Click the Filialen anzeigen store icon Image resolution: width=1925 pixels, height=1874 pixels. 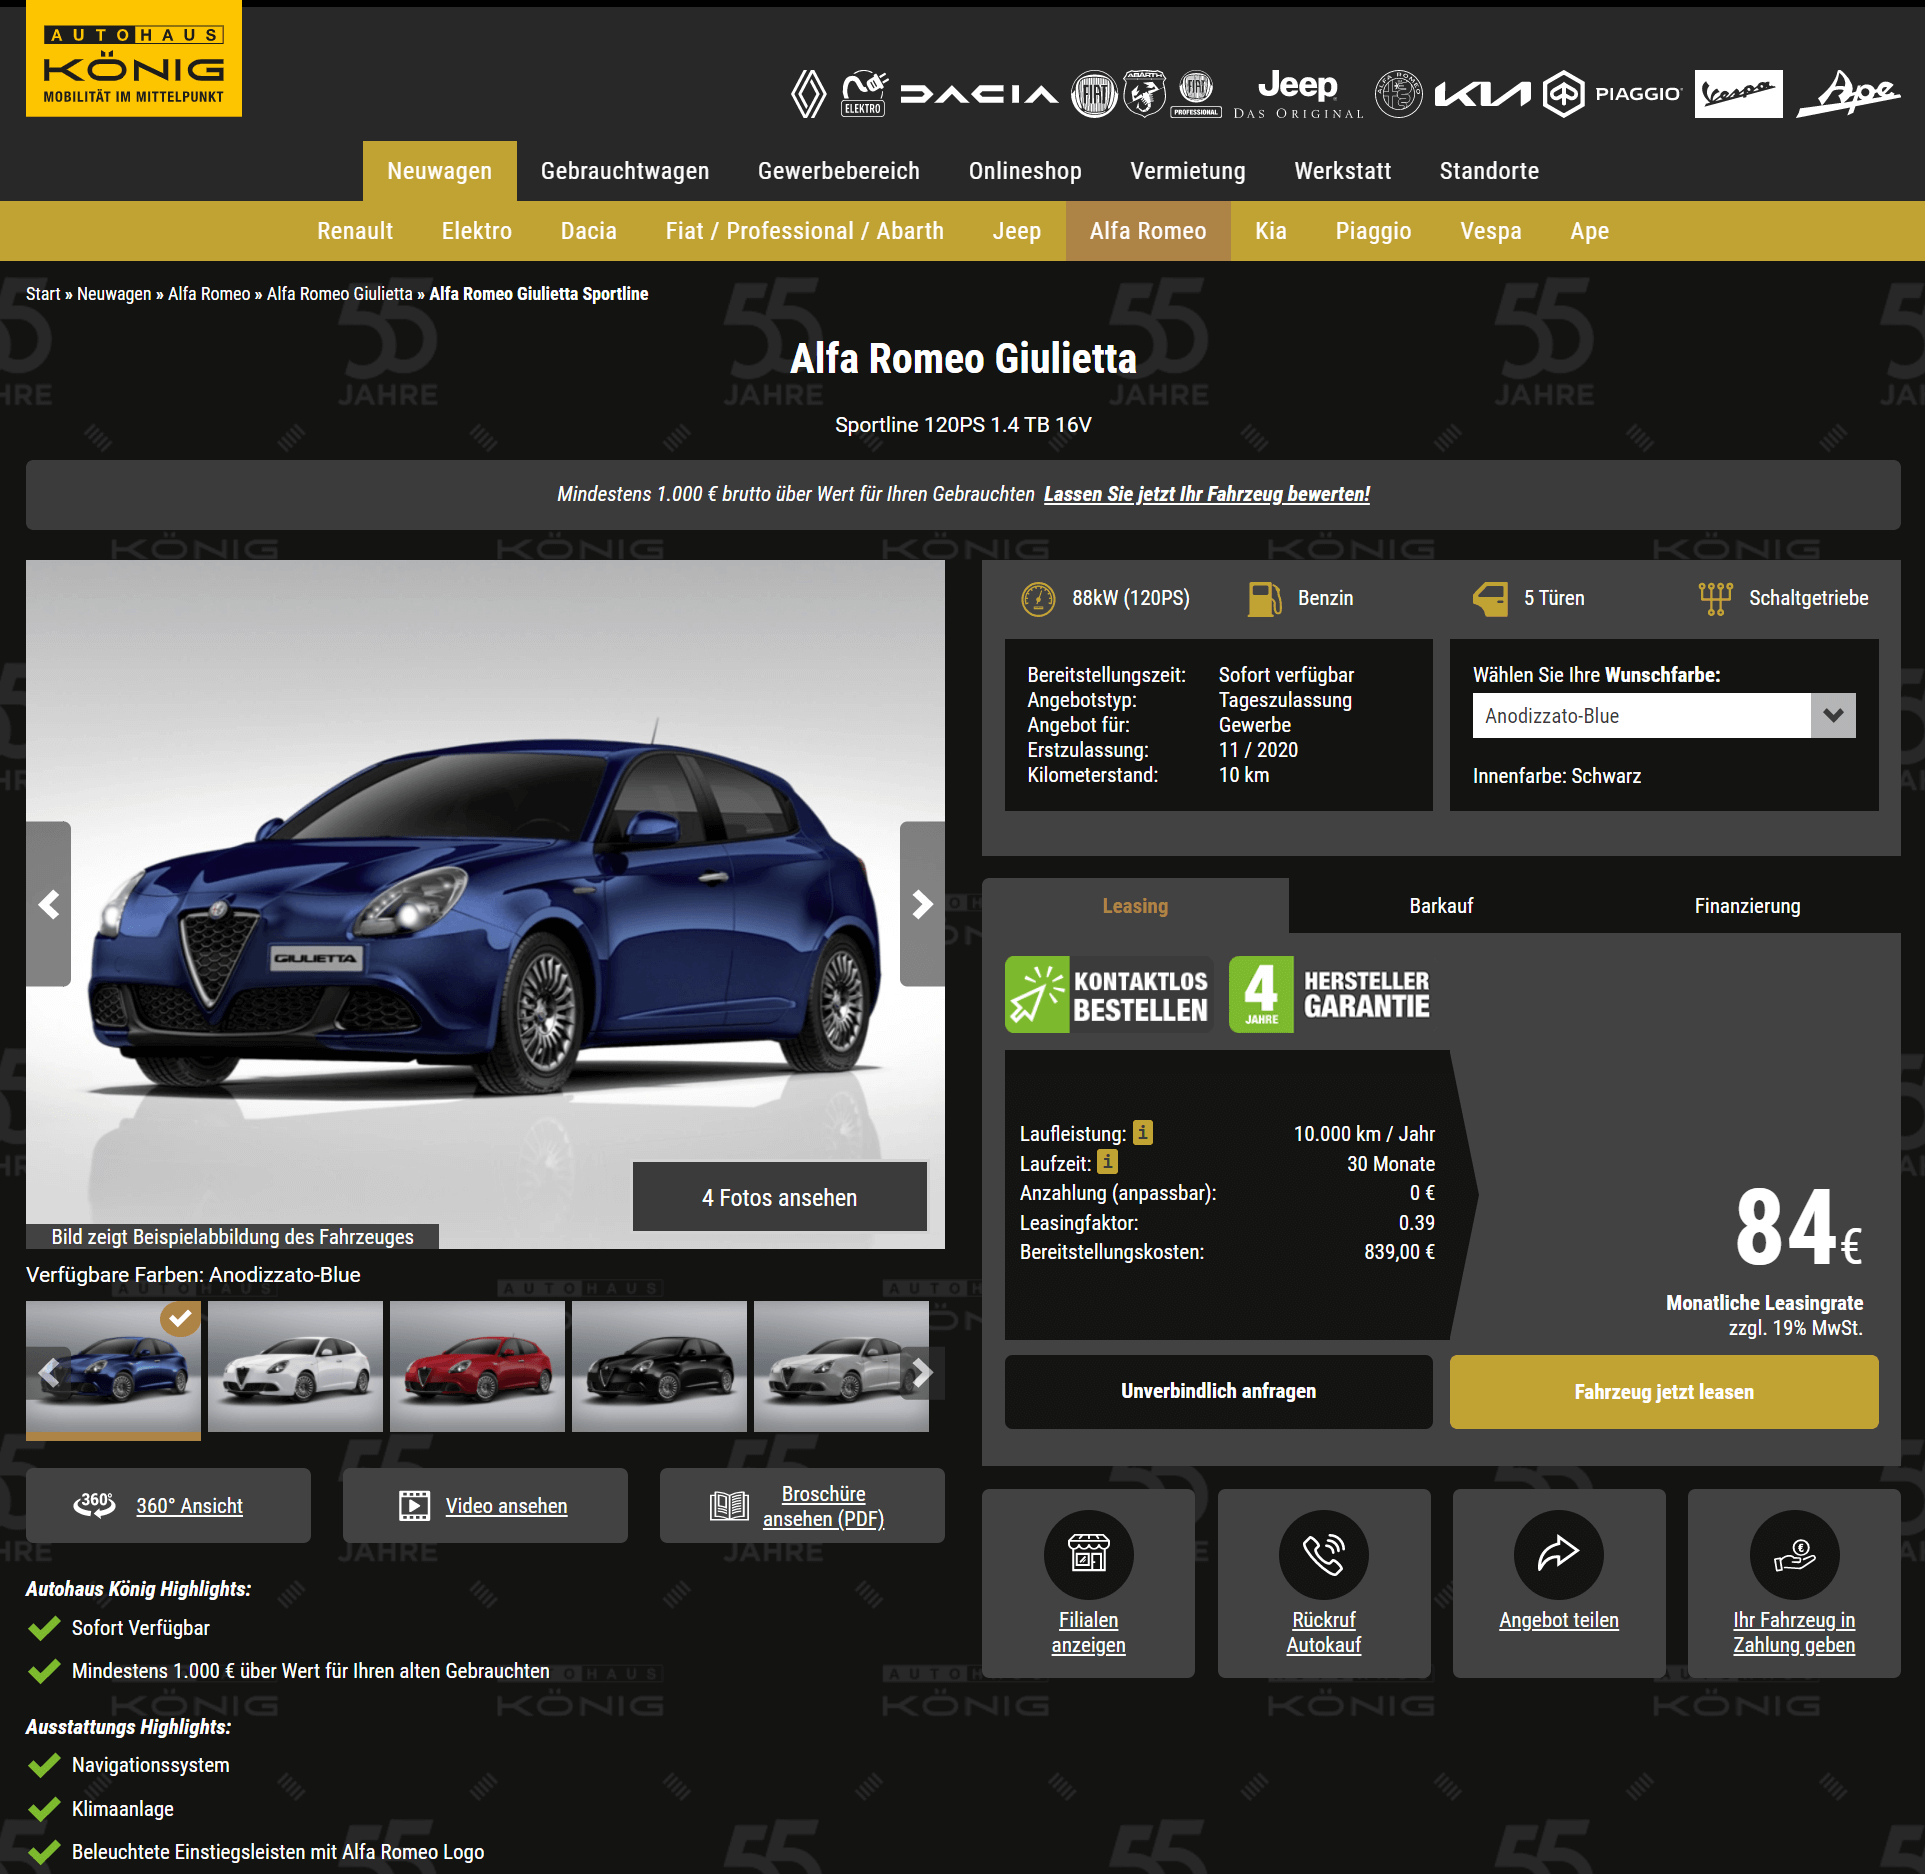click(x=1088, y=1554)
